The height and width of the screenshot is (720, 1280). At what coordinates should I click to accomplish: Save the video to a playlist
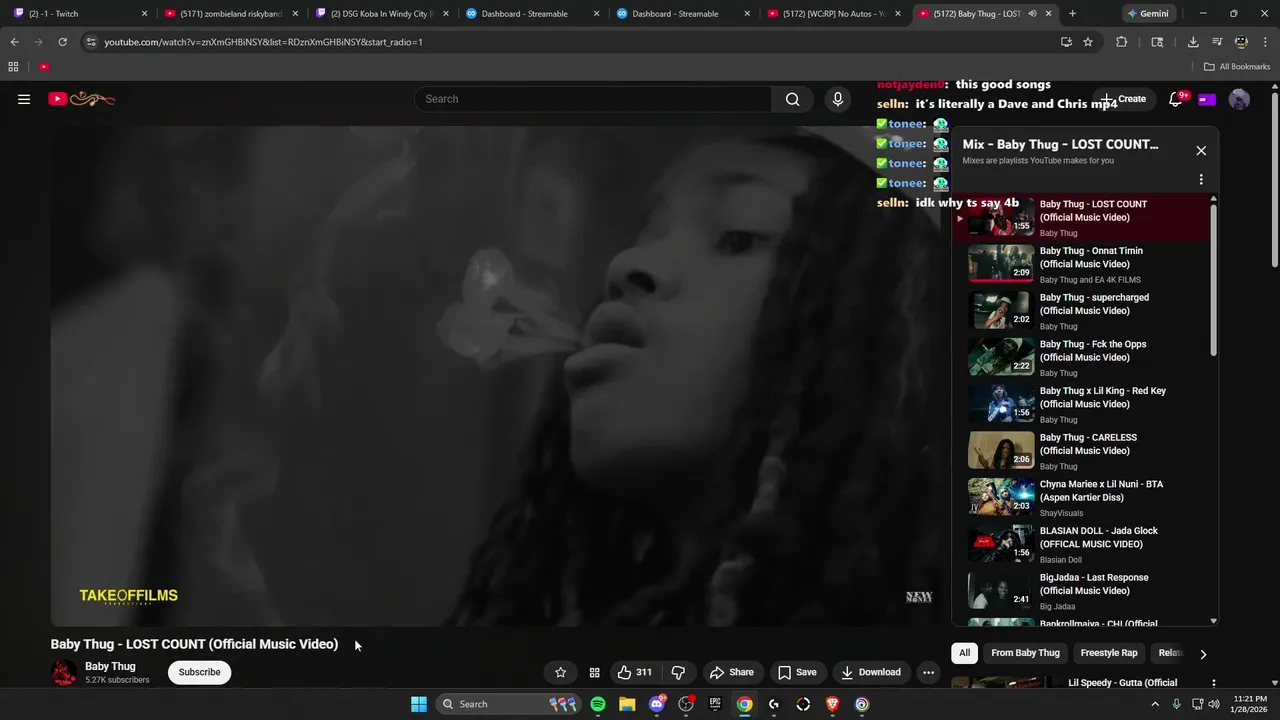tap(797, 672)
